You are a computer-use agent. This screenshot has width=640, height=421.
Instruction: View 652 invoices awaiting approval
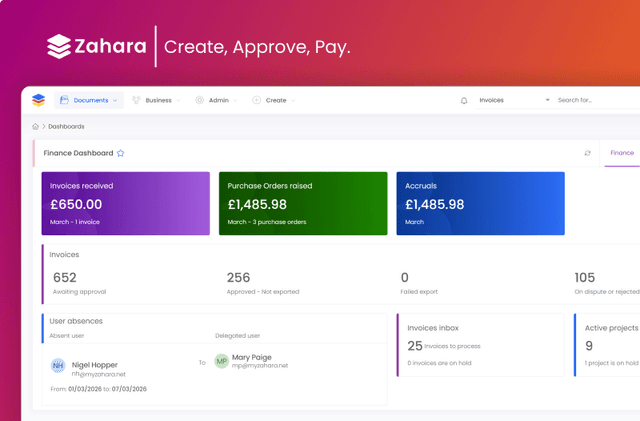click(80, 283)
